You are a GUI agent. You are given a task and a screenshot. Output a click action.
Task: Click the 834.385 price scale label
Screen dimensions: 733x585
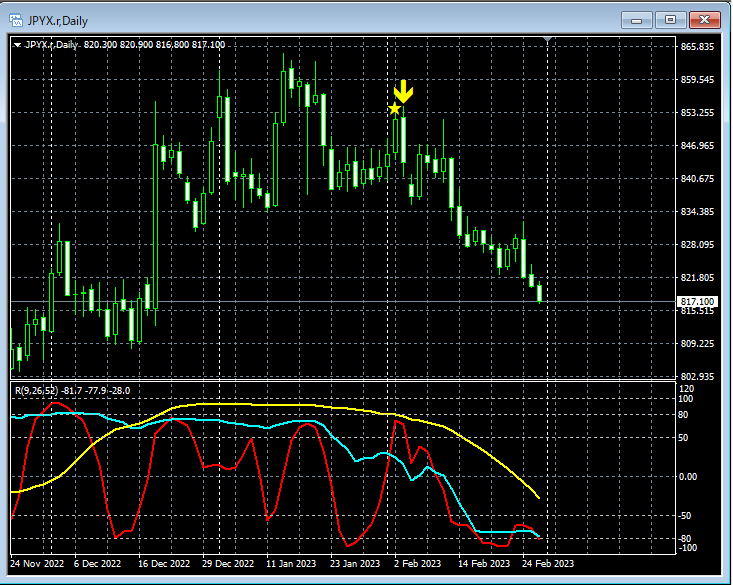(x=697, y=211)
